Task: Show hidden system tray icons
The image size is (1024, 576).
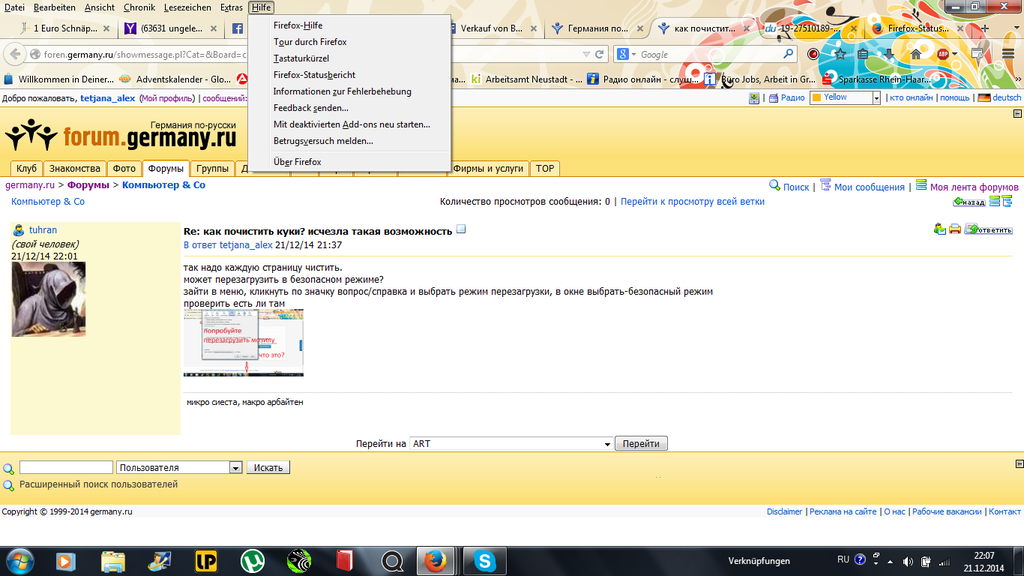Action: [890, 562]
